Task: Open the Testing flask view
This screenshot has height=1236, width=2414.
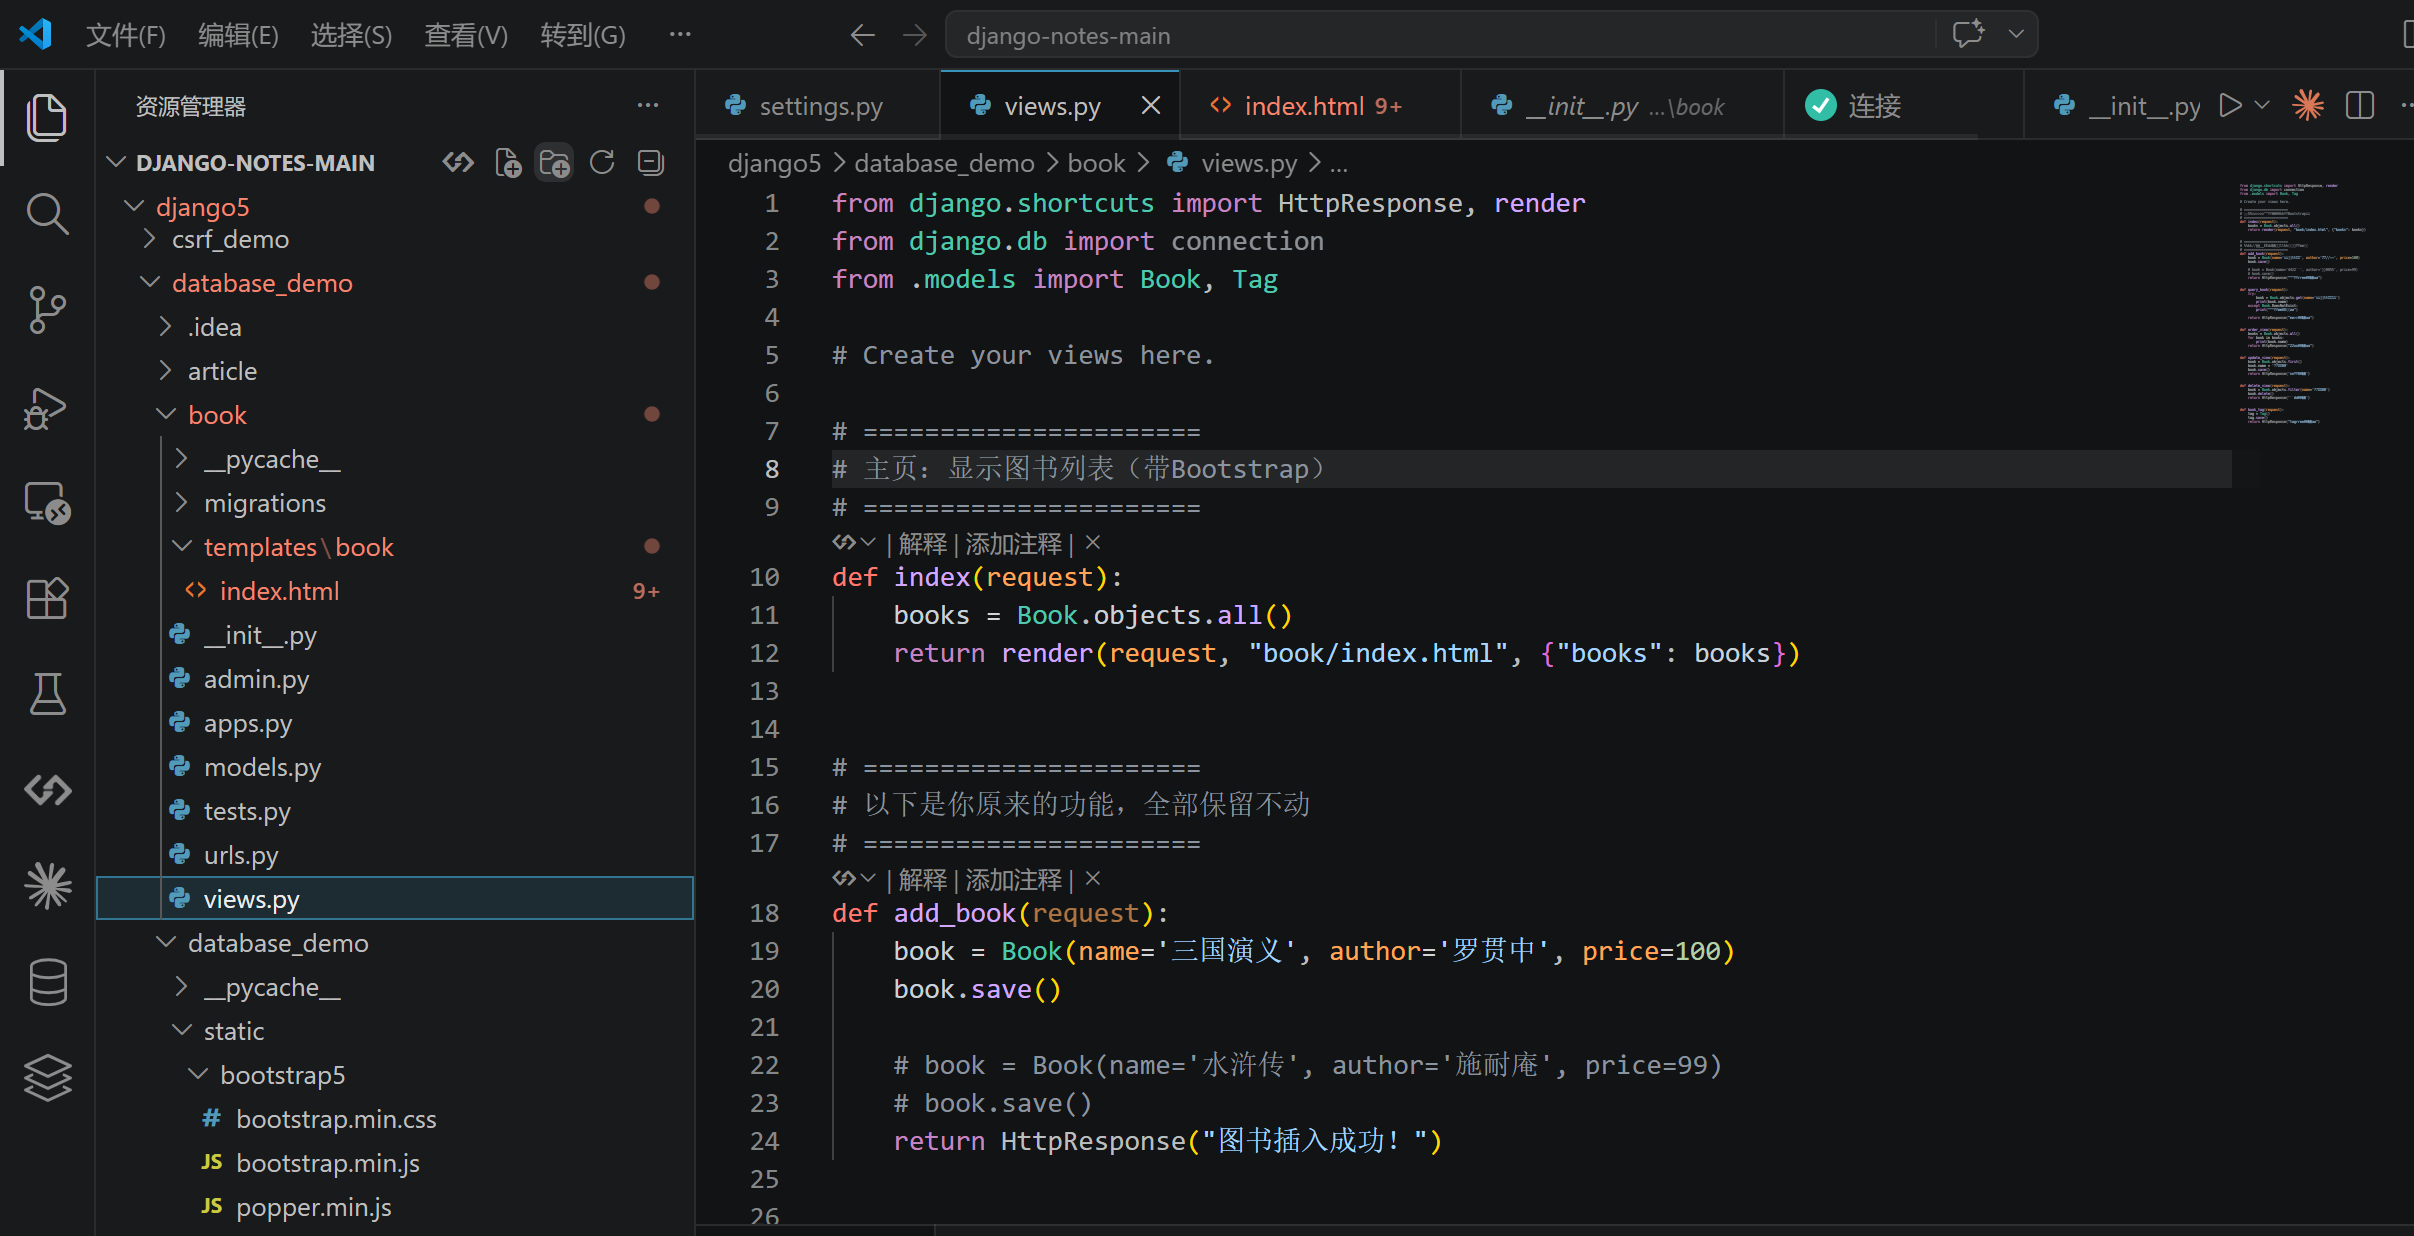Action: (x=46, y=694)
